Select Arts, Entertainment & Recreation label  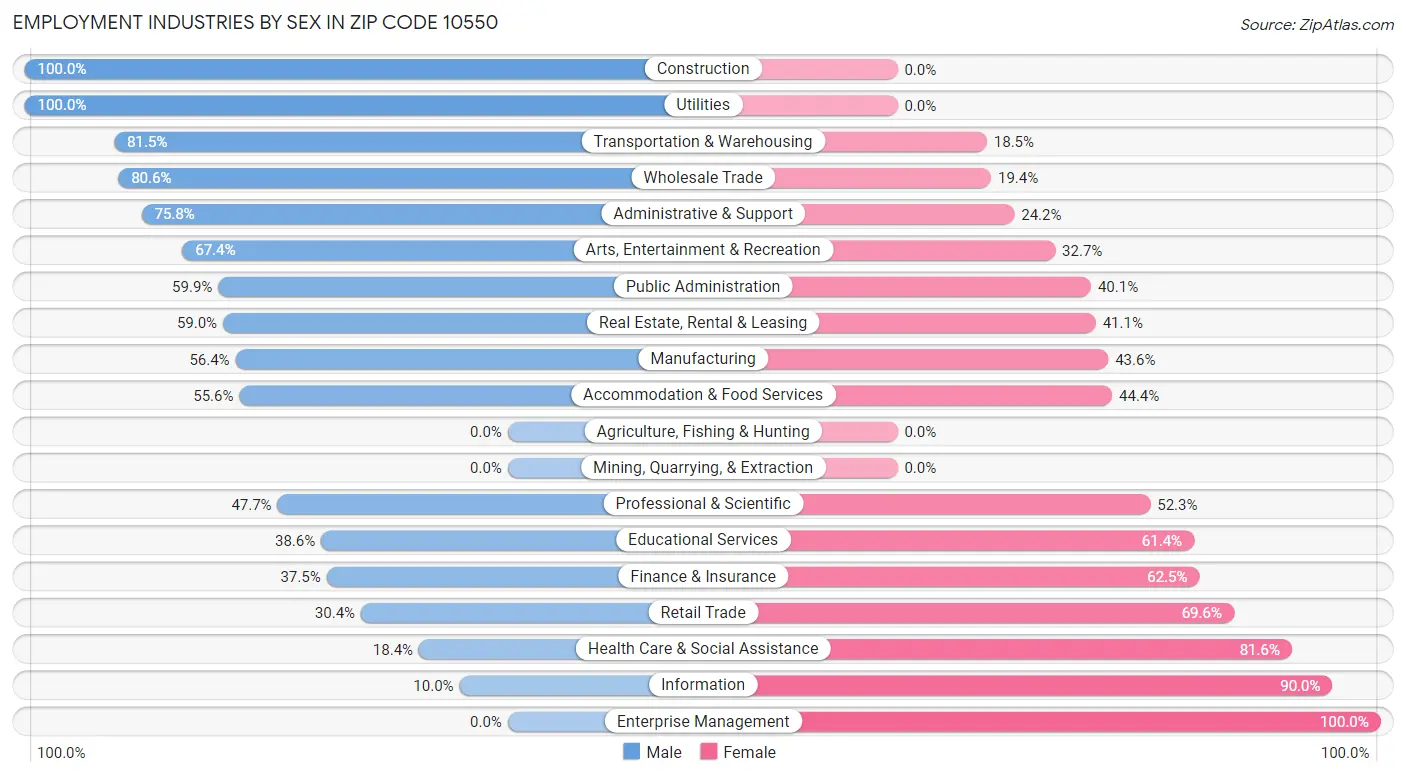point(703,250)
